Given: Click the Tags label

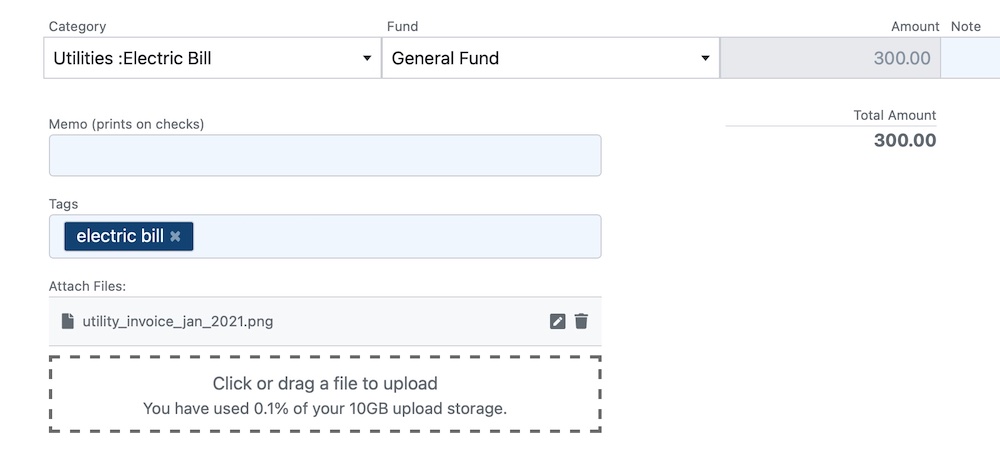Looking at the screenshot, I should point(63,204).
